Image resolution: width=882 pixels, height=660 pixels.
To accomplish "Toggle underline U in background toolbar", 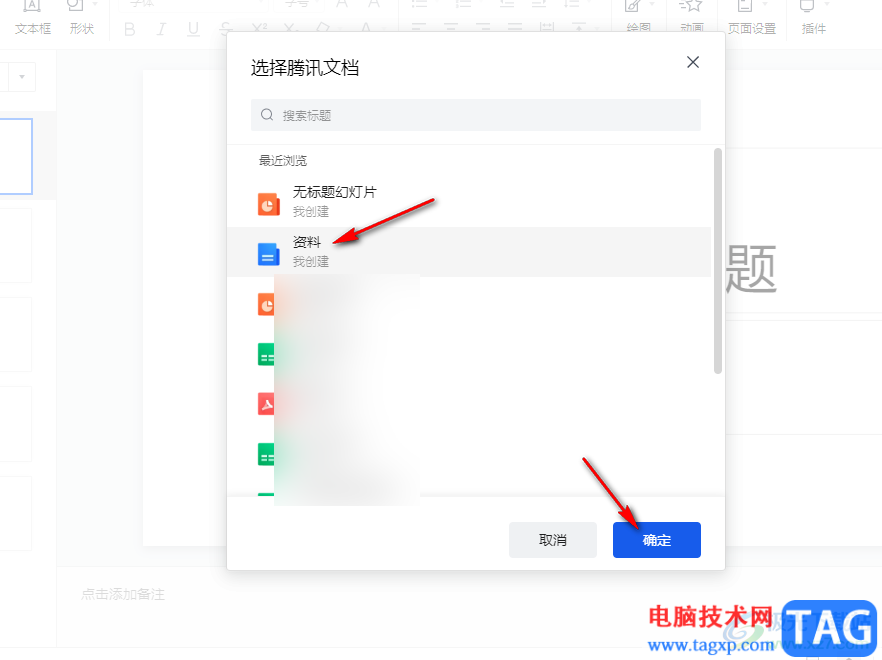I will (x=193, y=29).
